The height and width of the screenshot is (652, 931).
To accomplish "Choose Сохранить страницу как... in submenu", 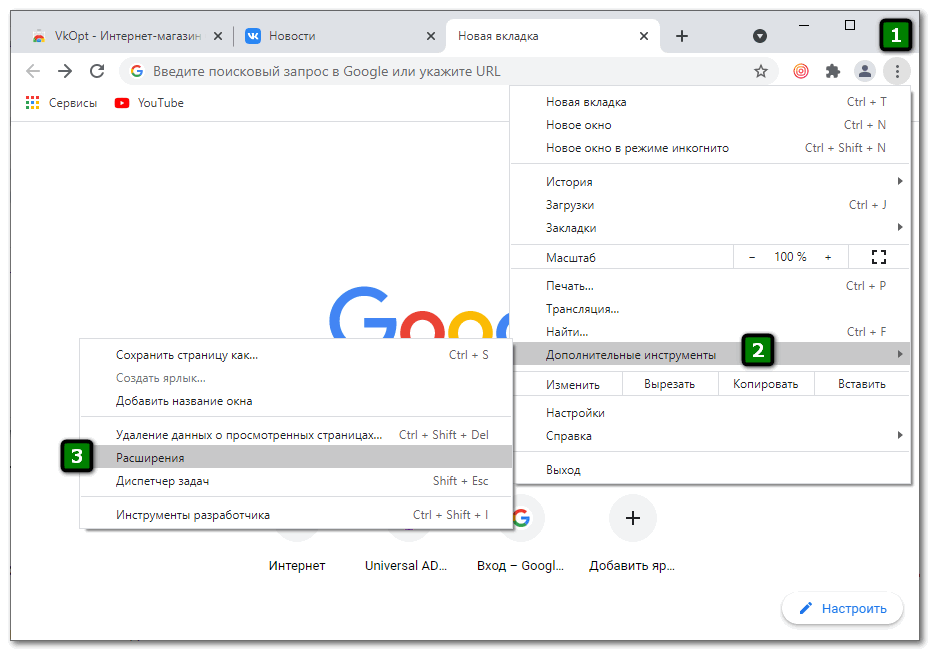I will [296, 355].
